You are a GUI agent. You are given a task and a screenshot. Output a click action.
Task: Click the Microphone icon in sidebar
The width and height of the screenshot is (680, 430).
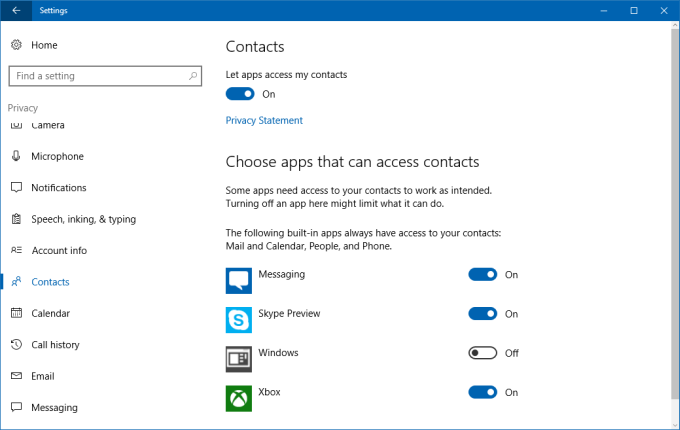pos(16,156)
